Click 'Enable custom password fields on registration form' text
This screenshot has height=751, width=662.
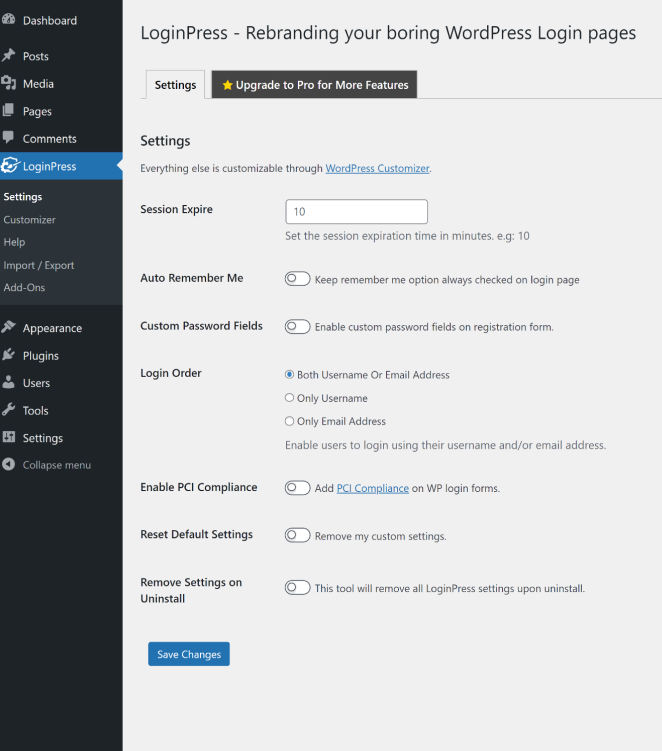click(434, 327)
